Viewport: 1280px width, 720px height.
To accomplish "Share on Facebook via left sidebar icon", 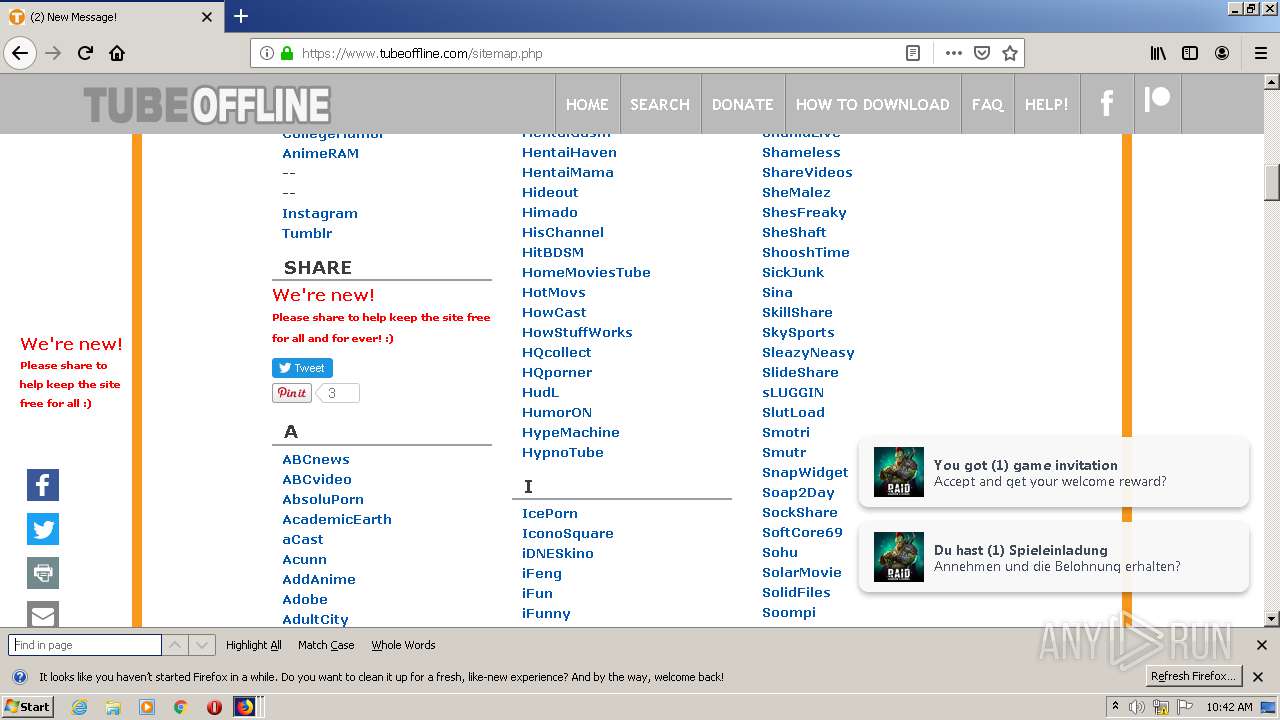I will [x=43, y=485].
